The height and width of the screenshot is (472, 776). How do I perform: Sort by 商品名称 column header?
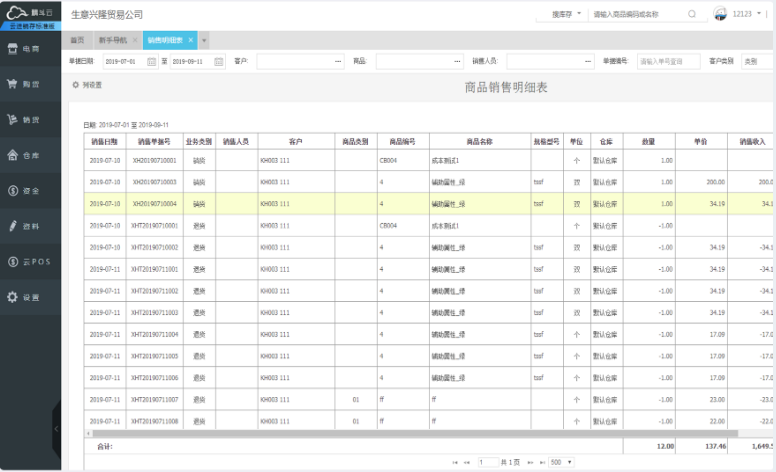[x=480, y=142]
